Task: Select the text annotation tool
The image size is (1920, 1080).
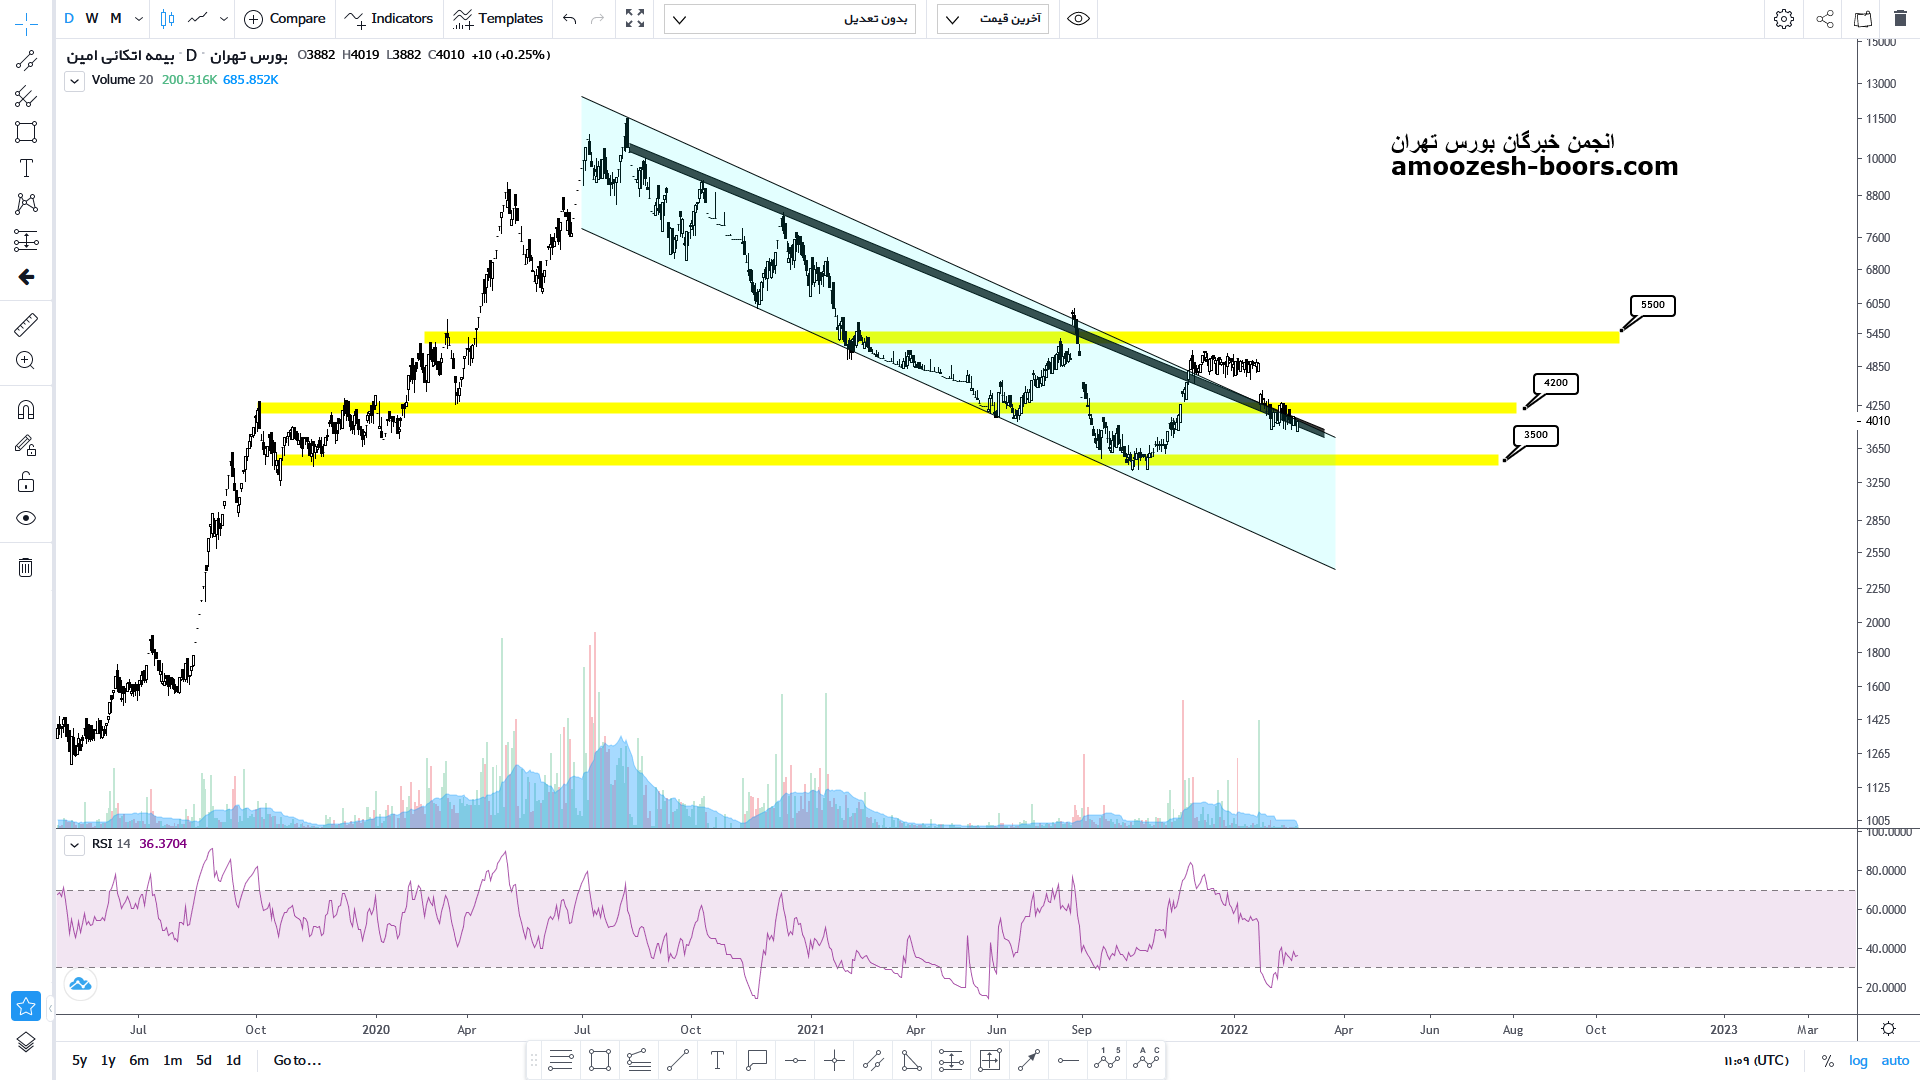Action: pyautogui.click(x=26, y=168)
